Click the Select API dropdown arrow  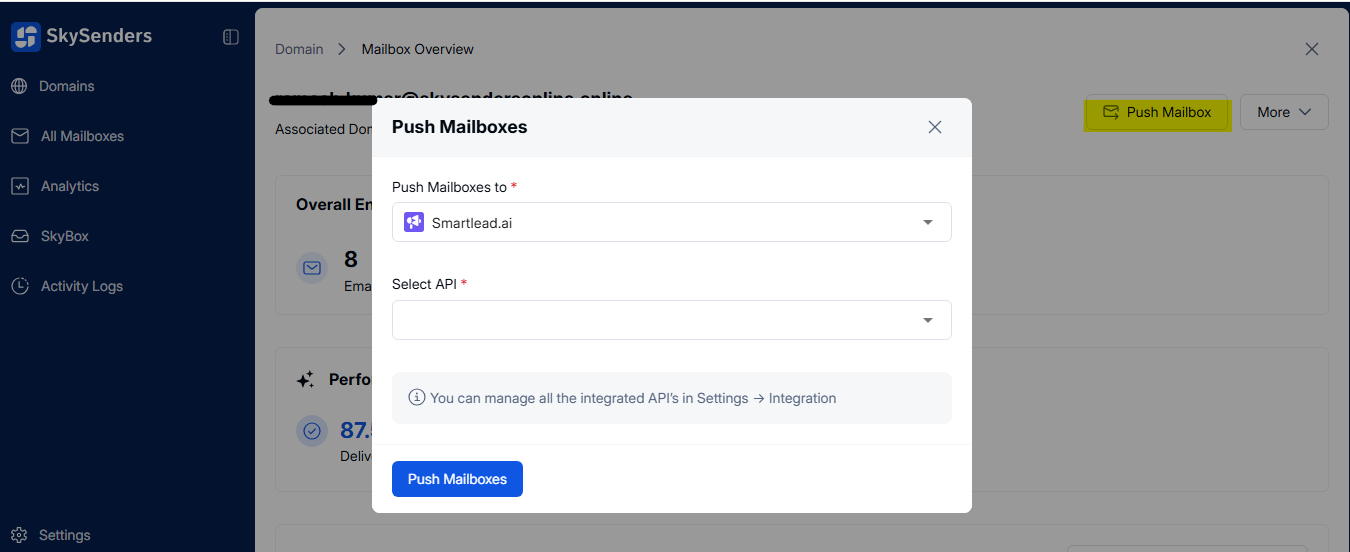(x=928, y=321)
